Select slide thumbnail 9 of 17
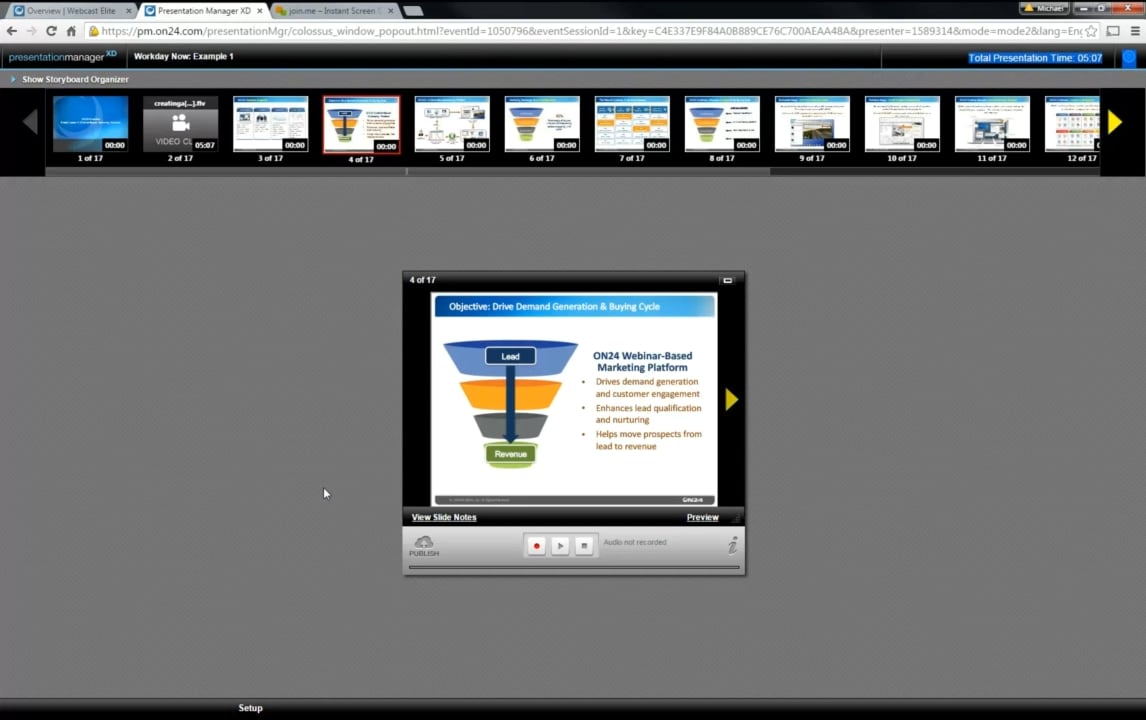Screen dimensions: 1146x720 click(x=812, y=124)
